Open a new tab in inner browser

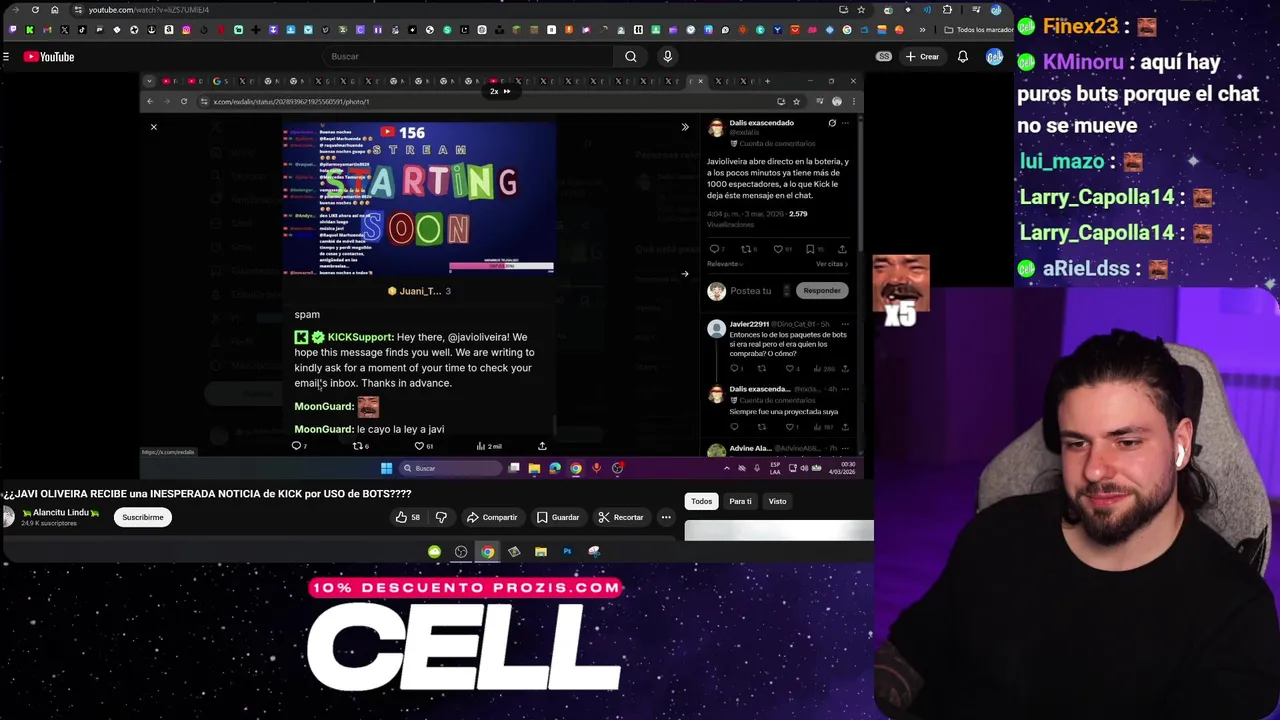click(768, 81)
